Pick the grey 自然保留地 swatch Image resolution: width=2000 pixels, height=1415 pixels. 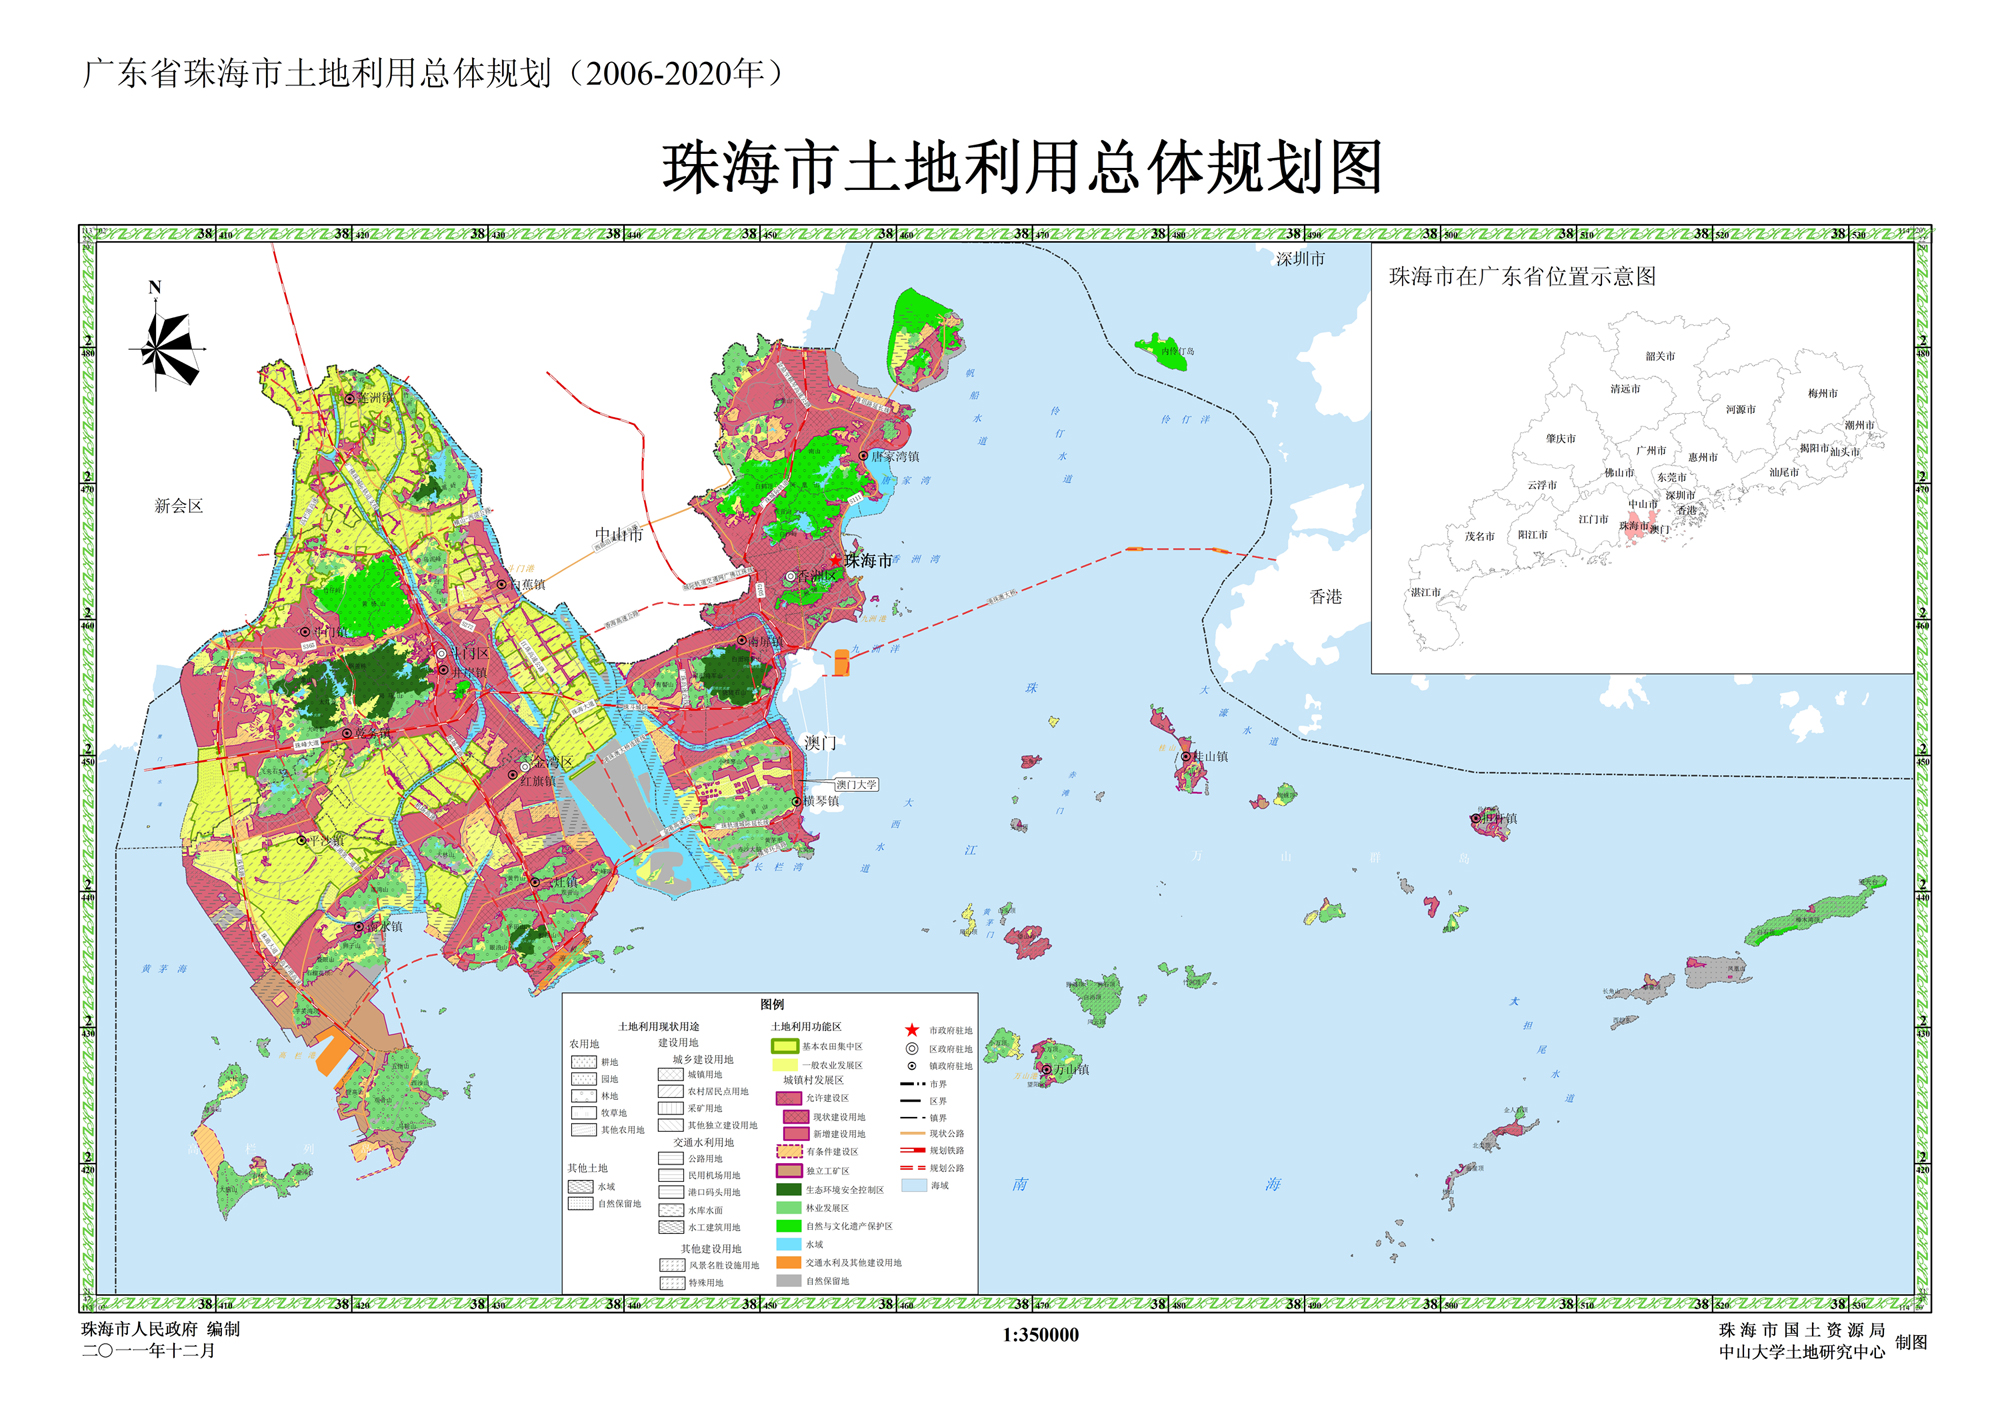pos(789,1280)
